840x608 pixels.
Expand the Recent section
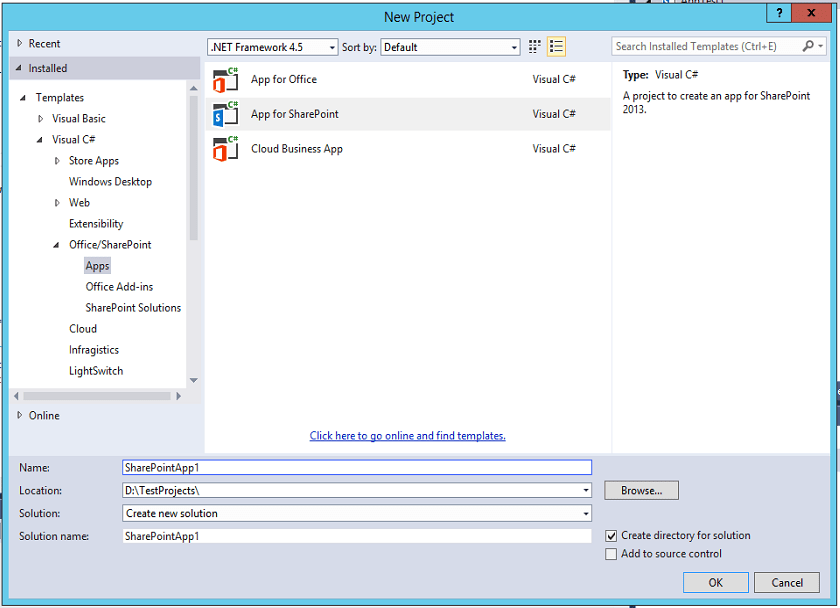point(20,43)
